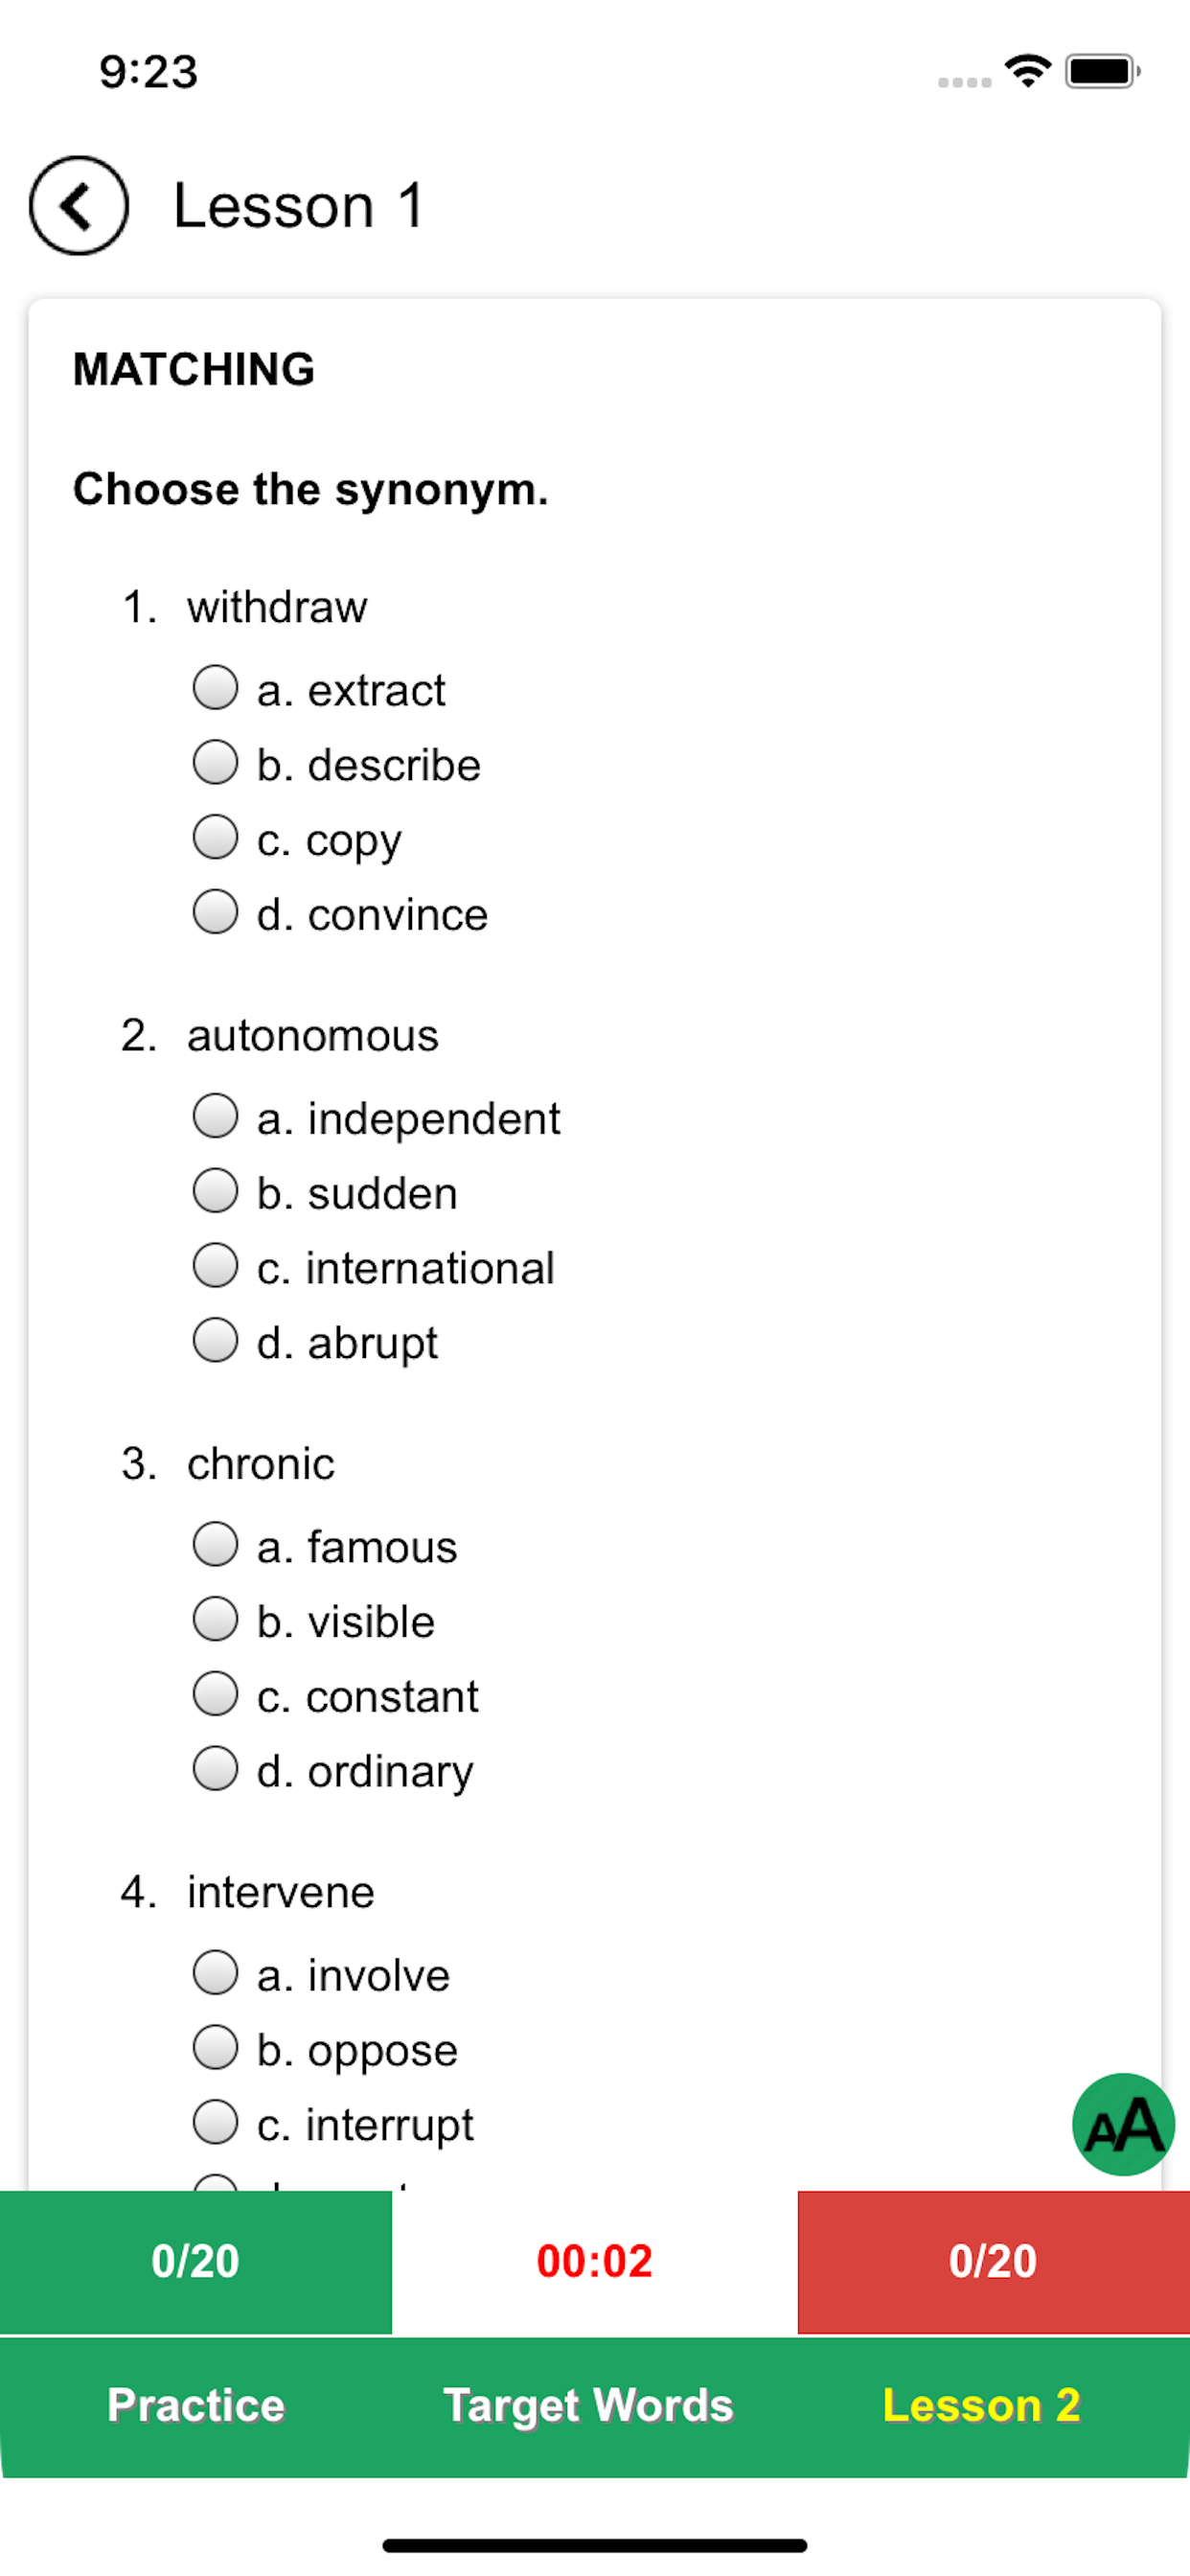Tap the green correct score counter

[x=196, y=2262]
